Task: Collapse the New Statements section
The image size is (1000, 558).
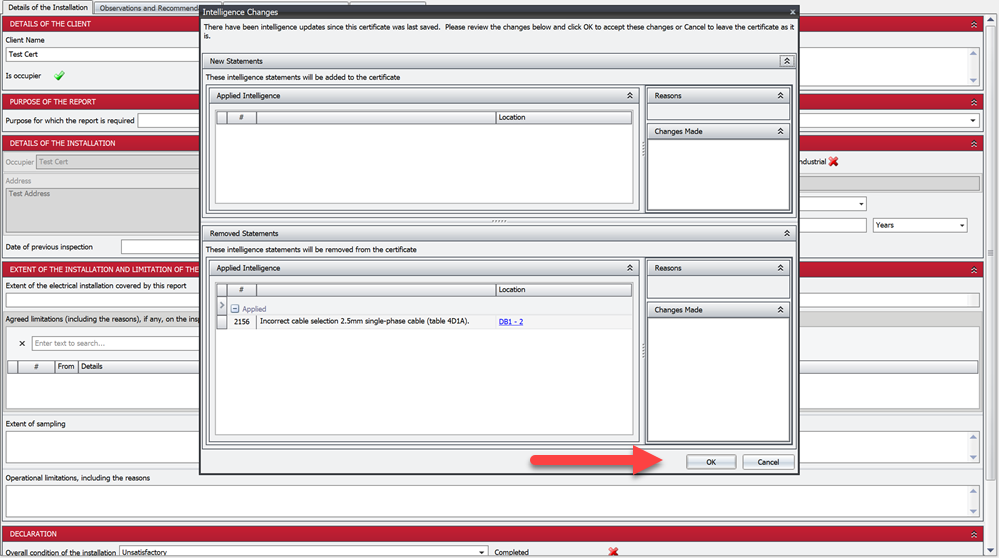Action: coord(786,61)
